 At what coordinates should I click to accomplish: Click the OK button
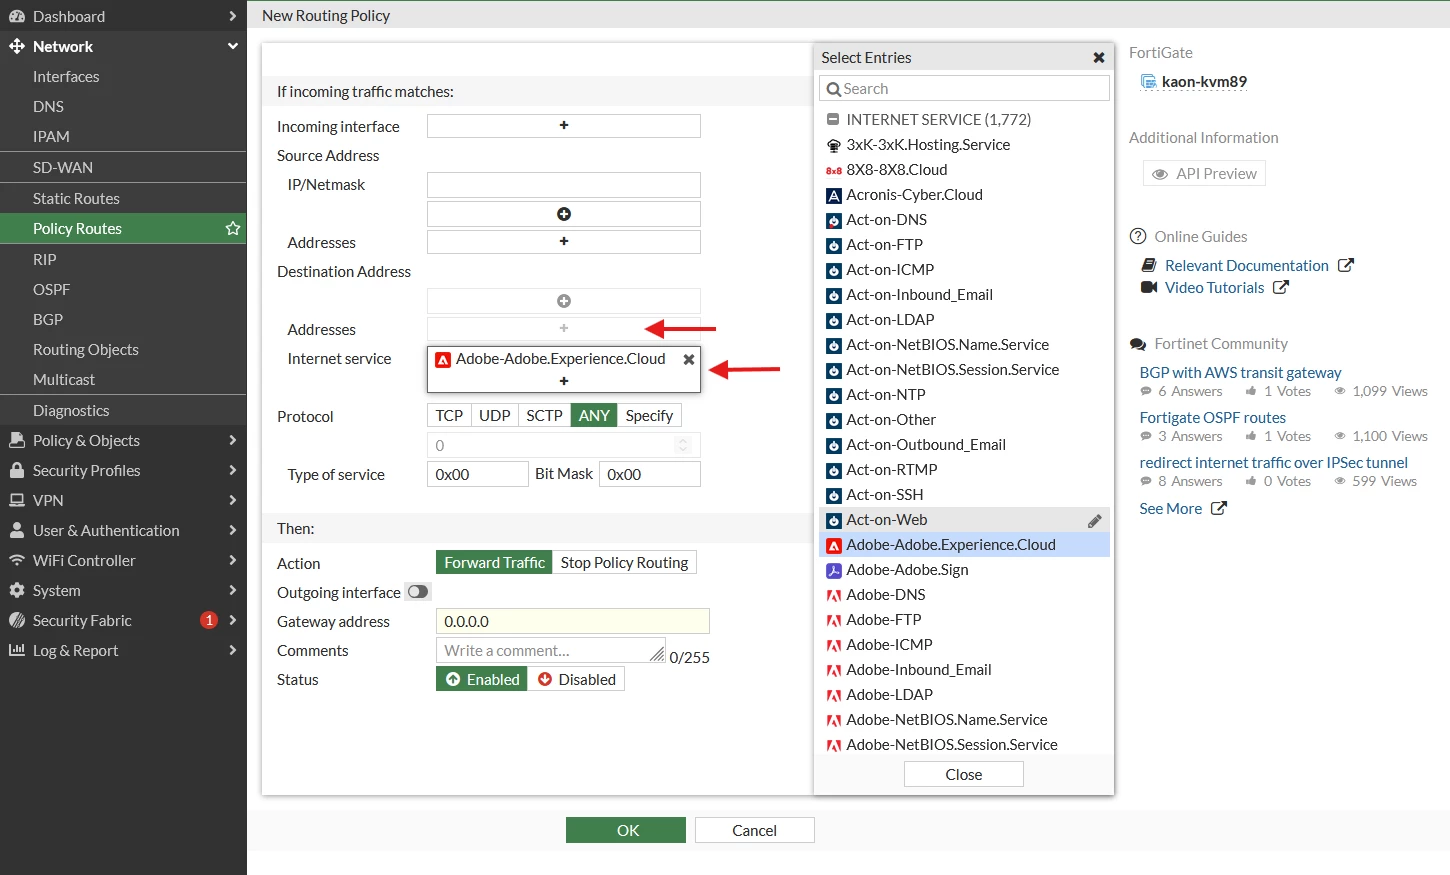[x=626, y=830]
